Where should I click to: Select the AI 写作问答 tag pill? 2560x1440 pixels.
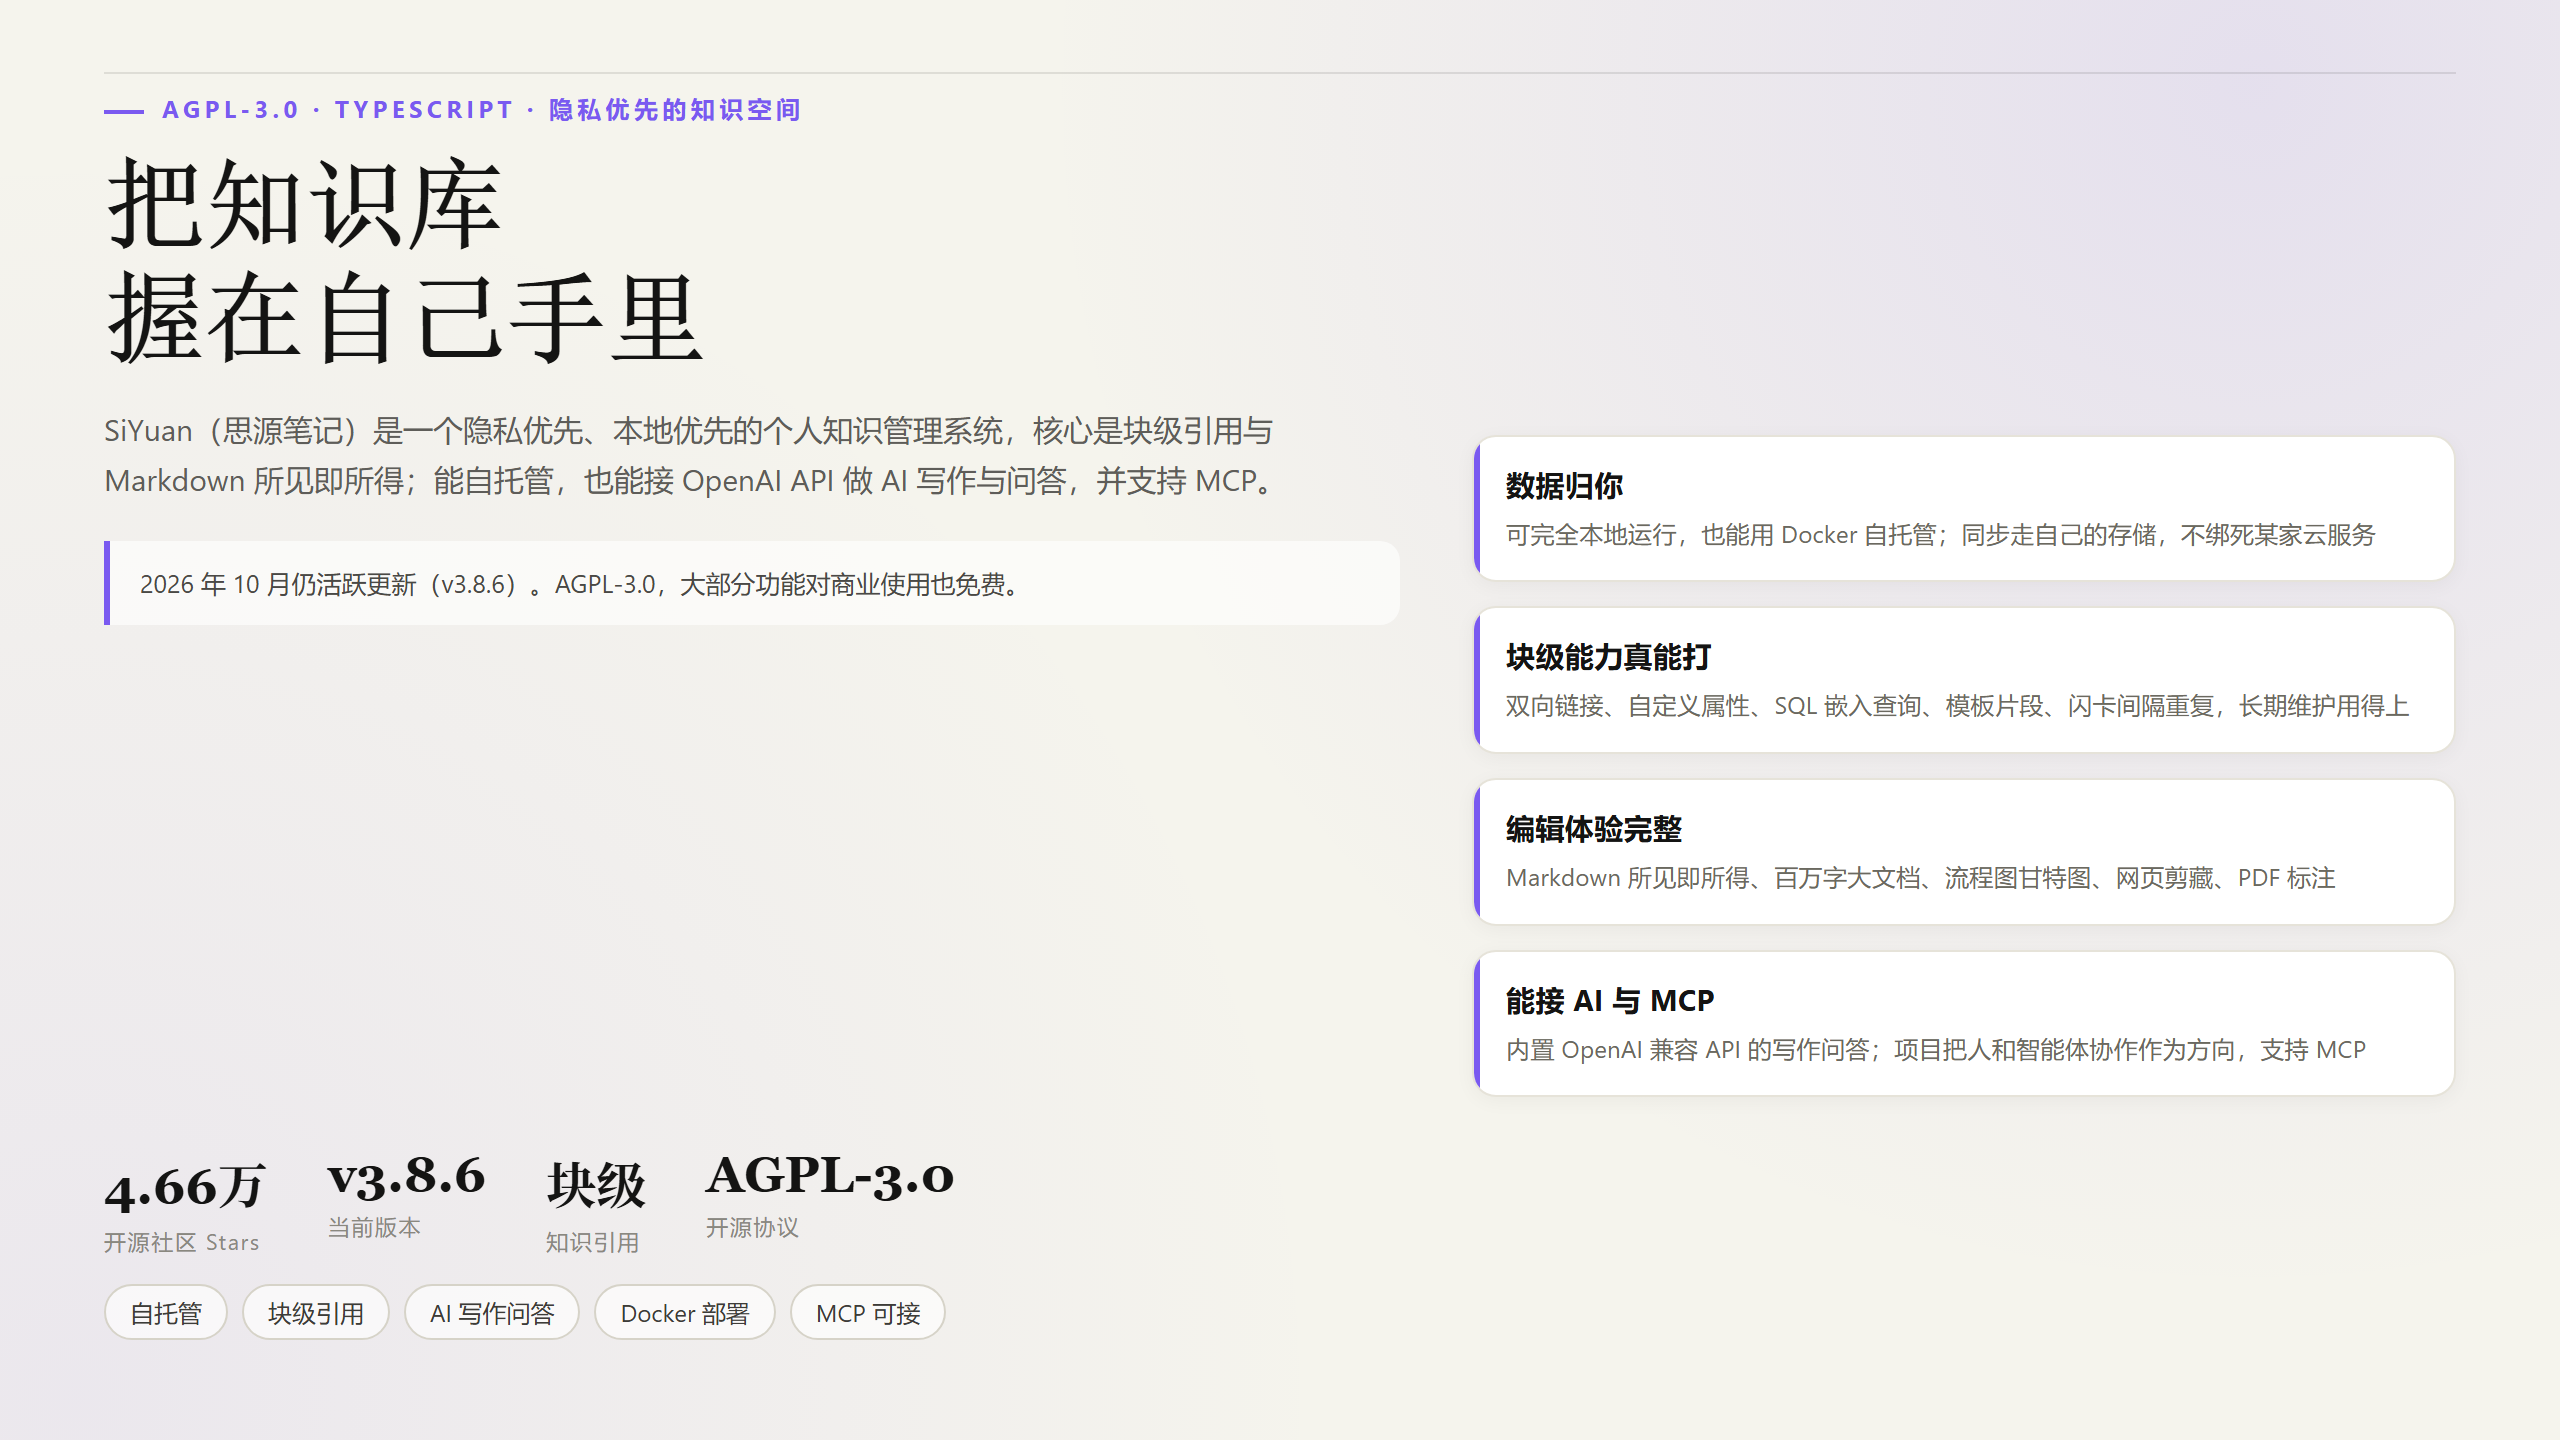tap(492, 1312)
